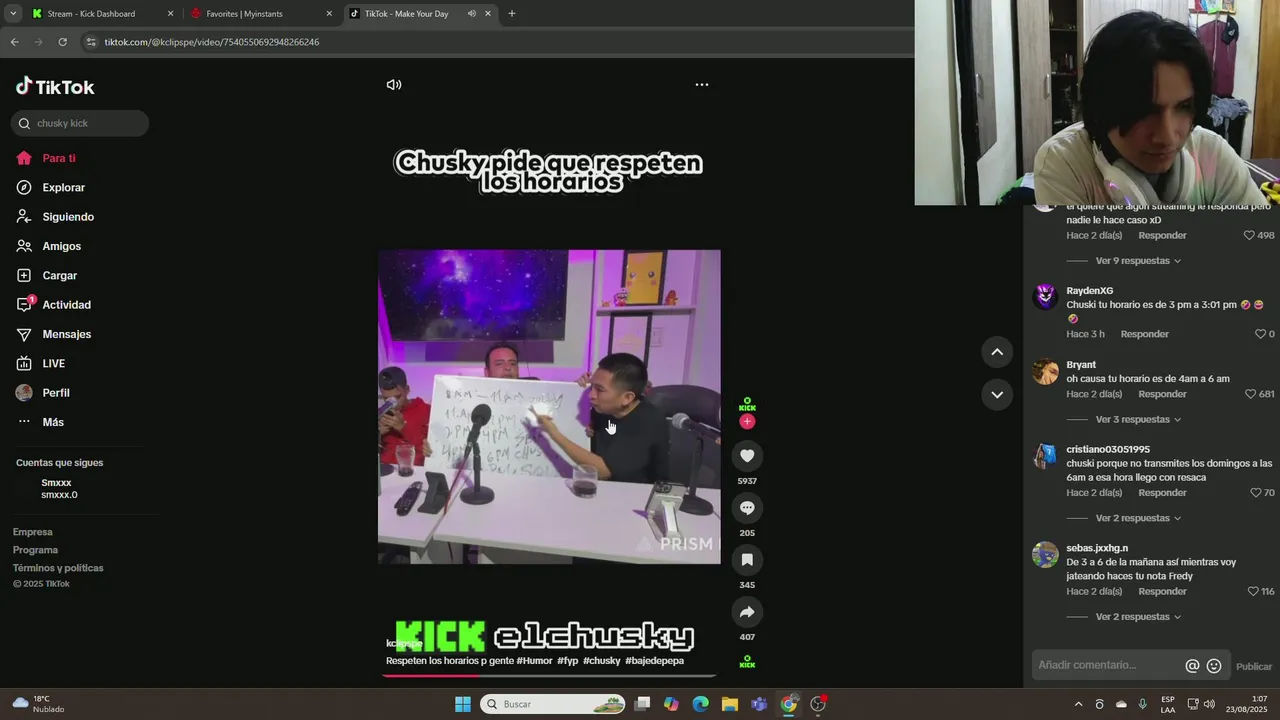Click the Publicar button

pyautogui.click(x=1254, y=667)
